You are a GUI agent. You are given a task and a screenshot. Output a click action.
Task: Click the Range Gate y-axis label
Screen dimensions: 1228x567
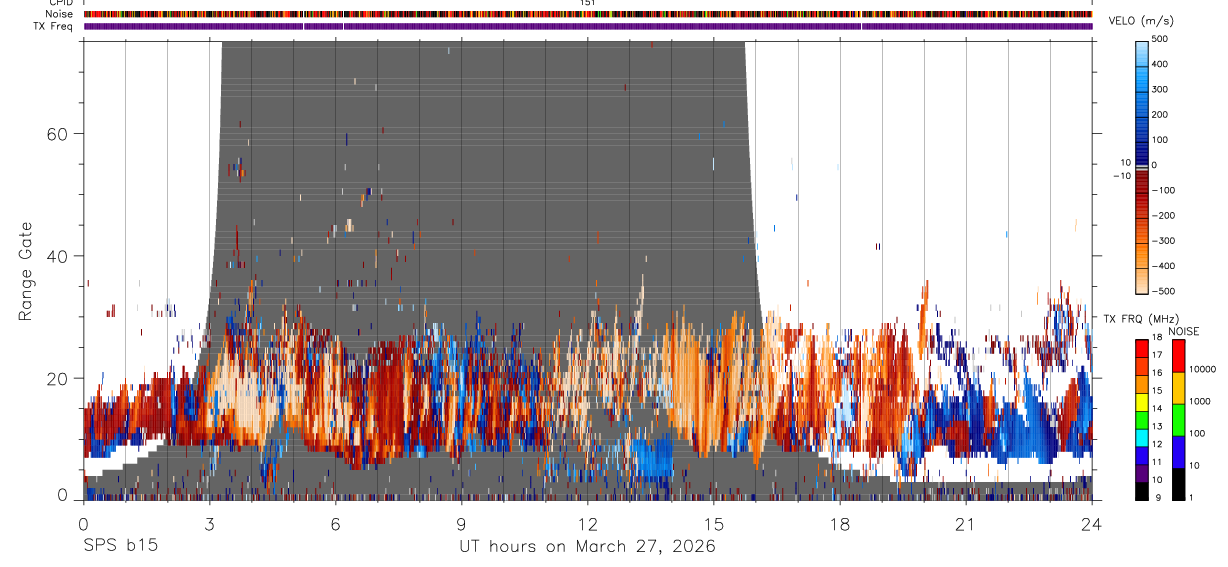26,270
